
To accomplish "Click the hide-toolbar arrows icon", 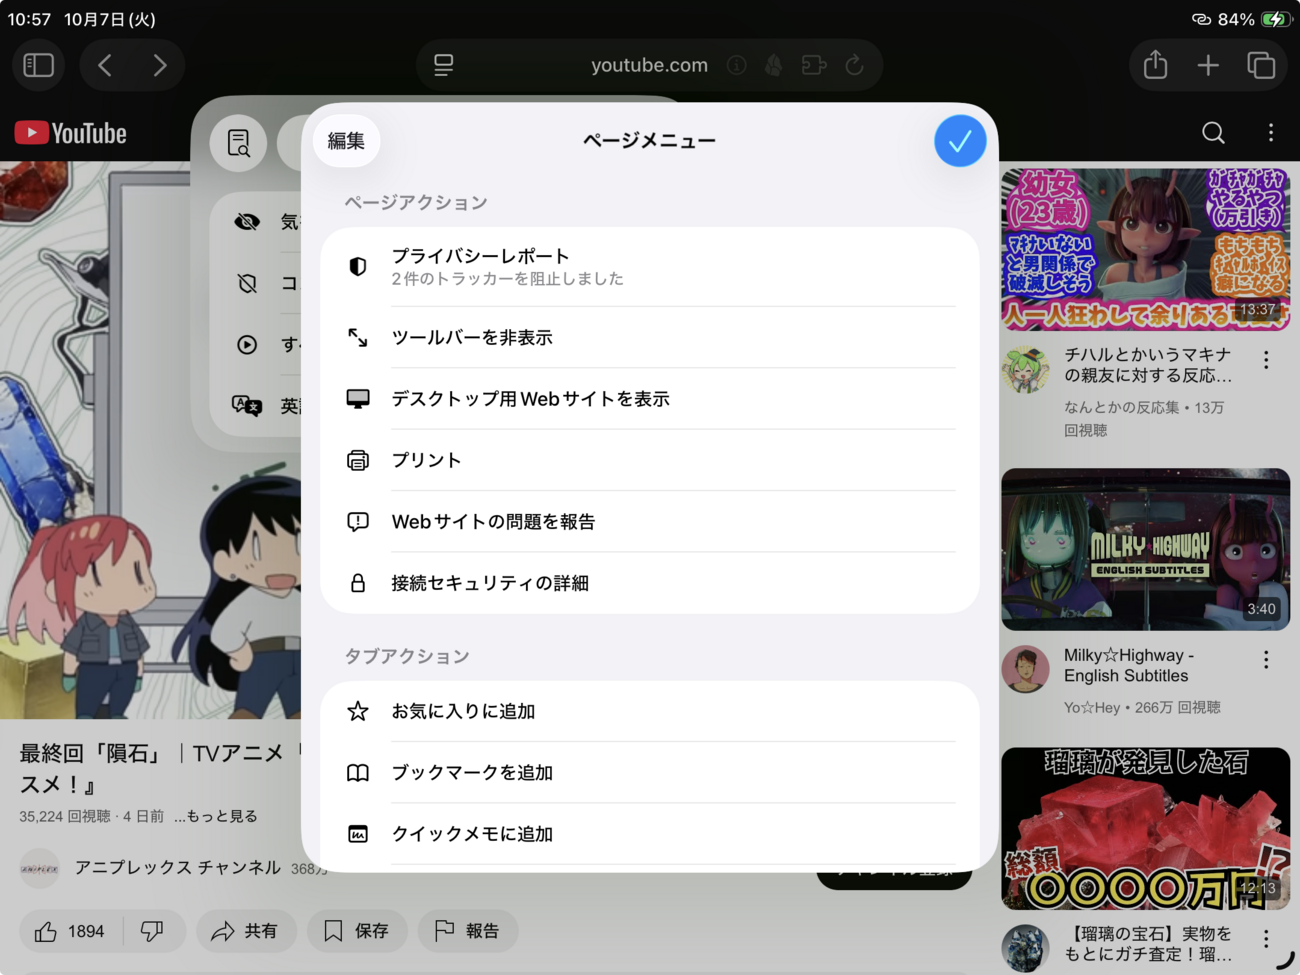I will tap(358, 337).
